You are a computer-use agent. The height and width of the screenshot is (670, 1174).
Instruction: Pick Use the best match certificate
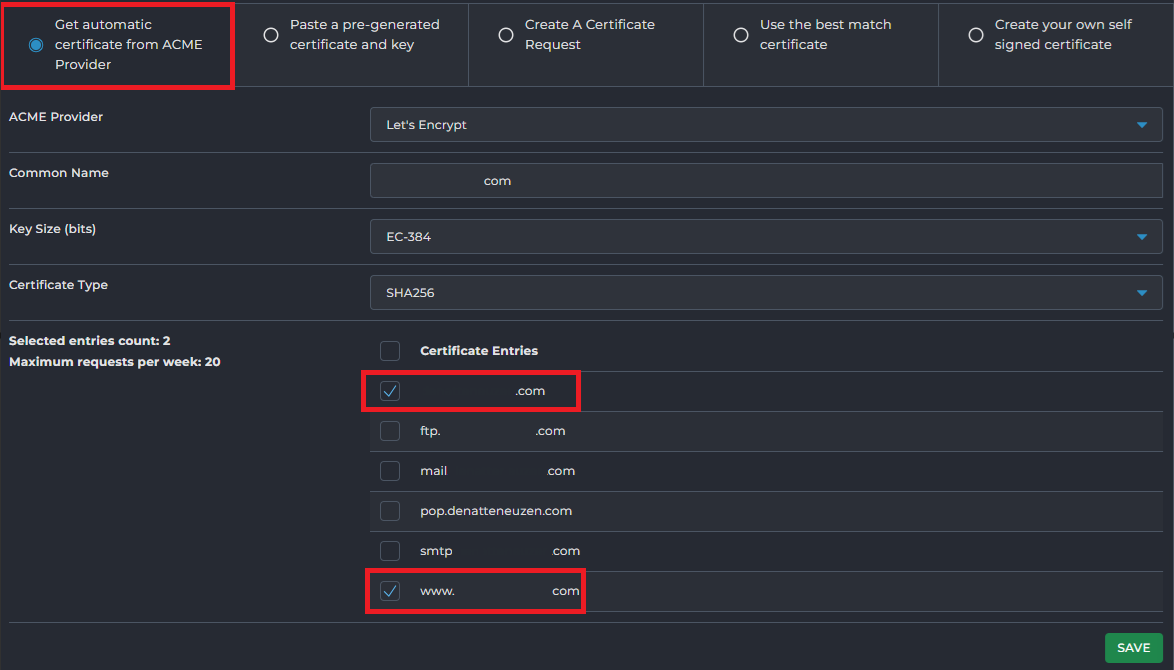tap(741, 35)
